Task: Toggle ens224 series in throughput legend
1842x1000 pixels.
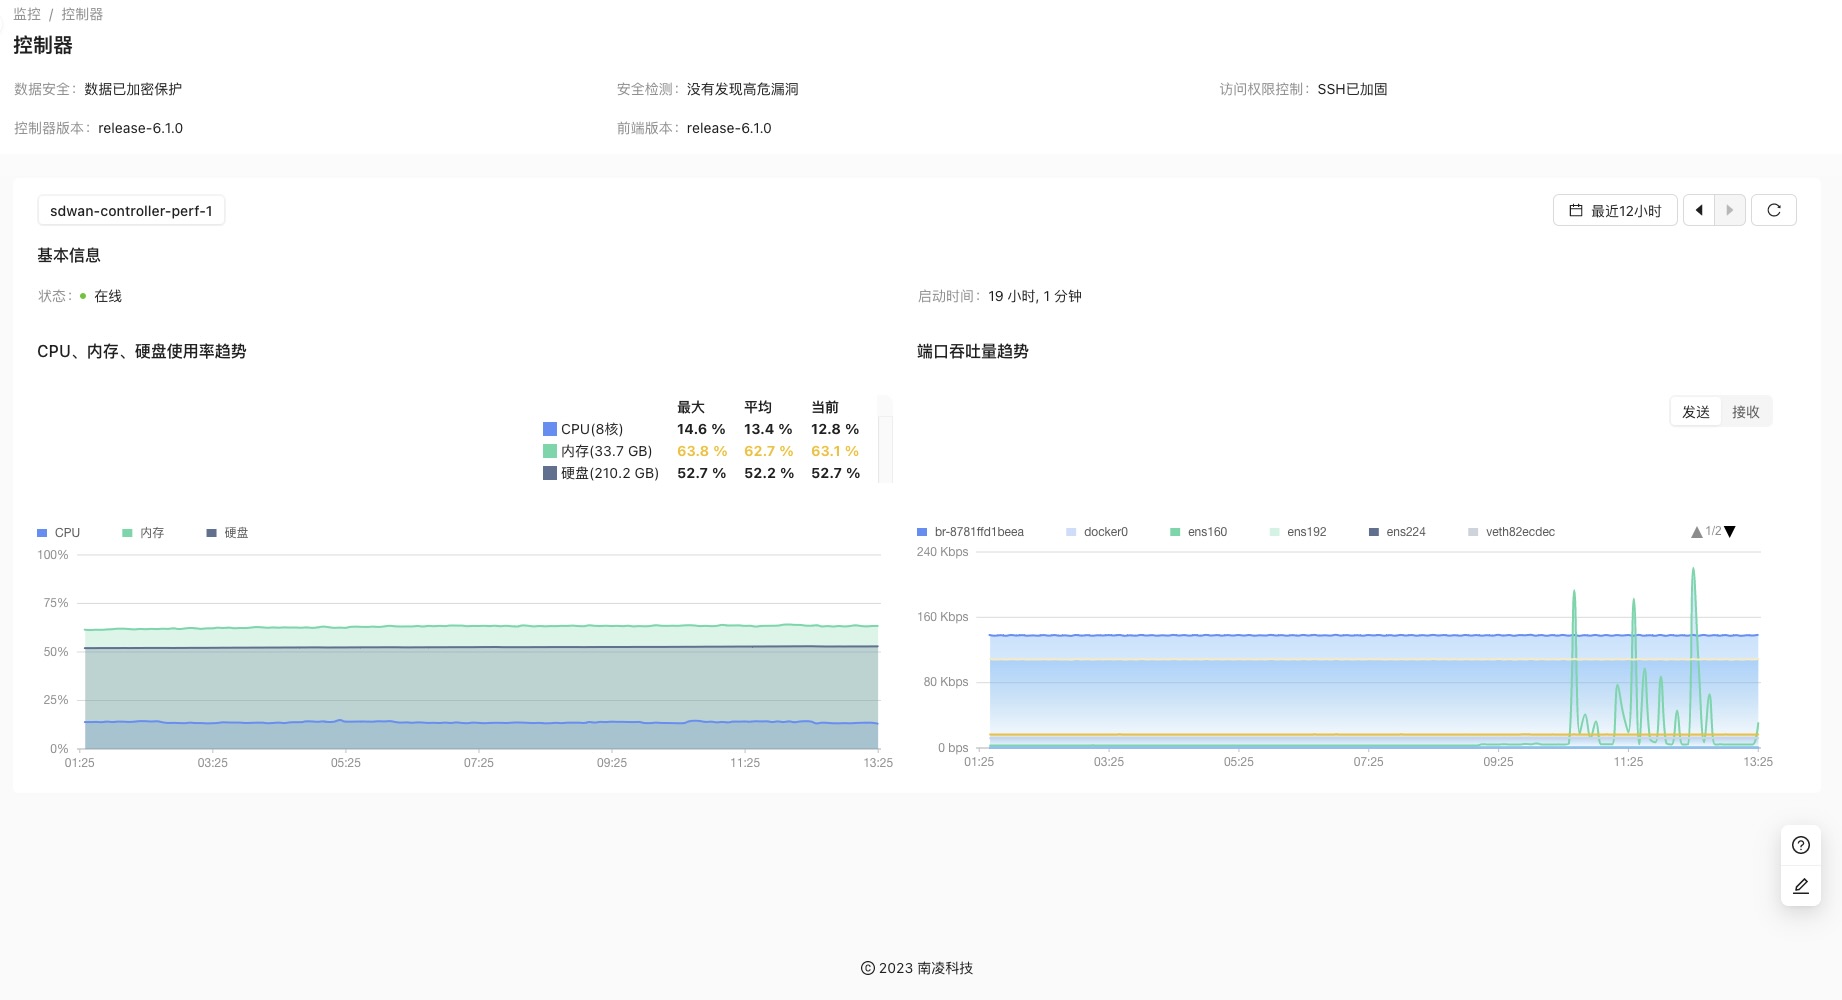Action: click(x=1397, y=532)
